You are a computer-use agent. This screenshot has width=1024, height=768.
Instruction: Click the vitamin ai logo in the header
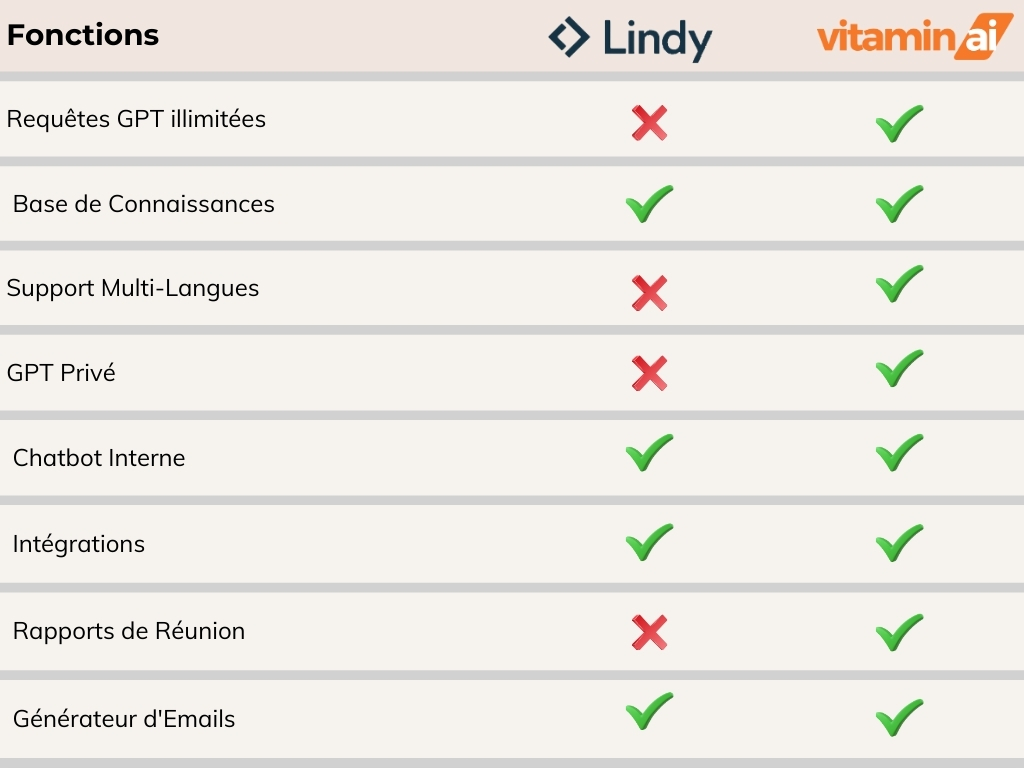[915, 37]
